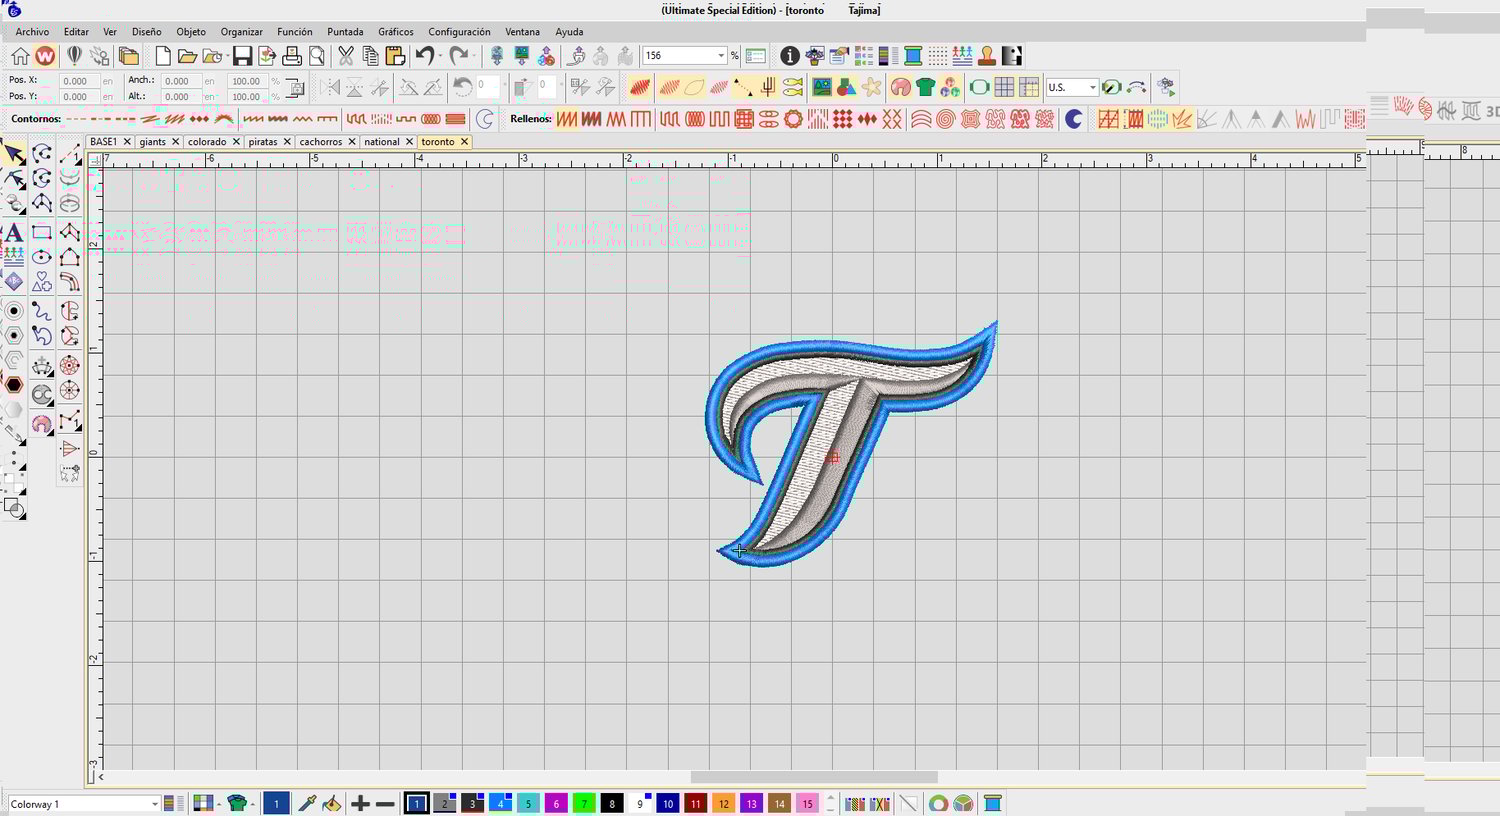Switch to the BASE1 design tab
This screenshot has width=1500, height=816.
[x=103, y=142]
